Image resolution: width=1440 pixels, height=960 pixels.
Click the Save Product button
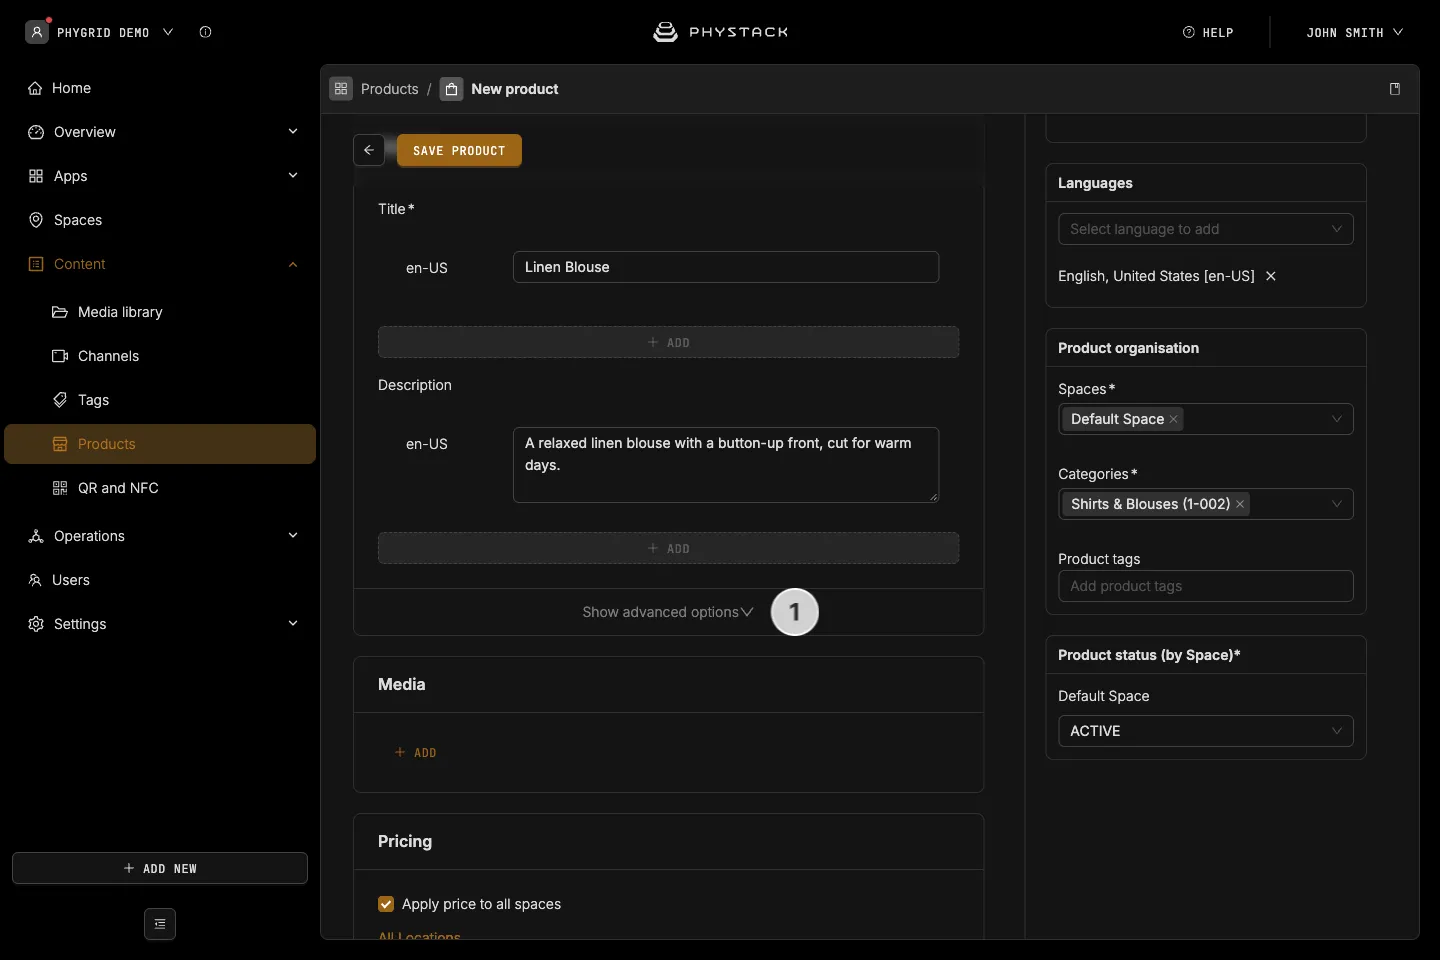point(459,150)
